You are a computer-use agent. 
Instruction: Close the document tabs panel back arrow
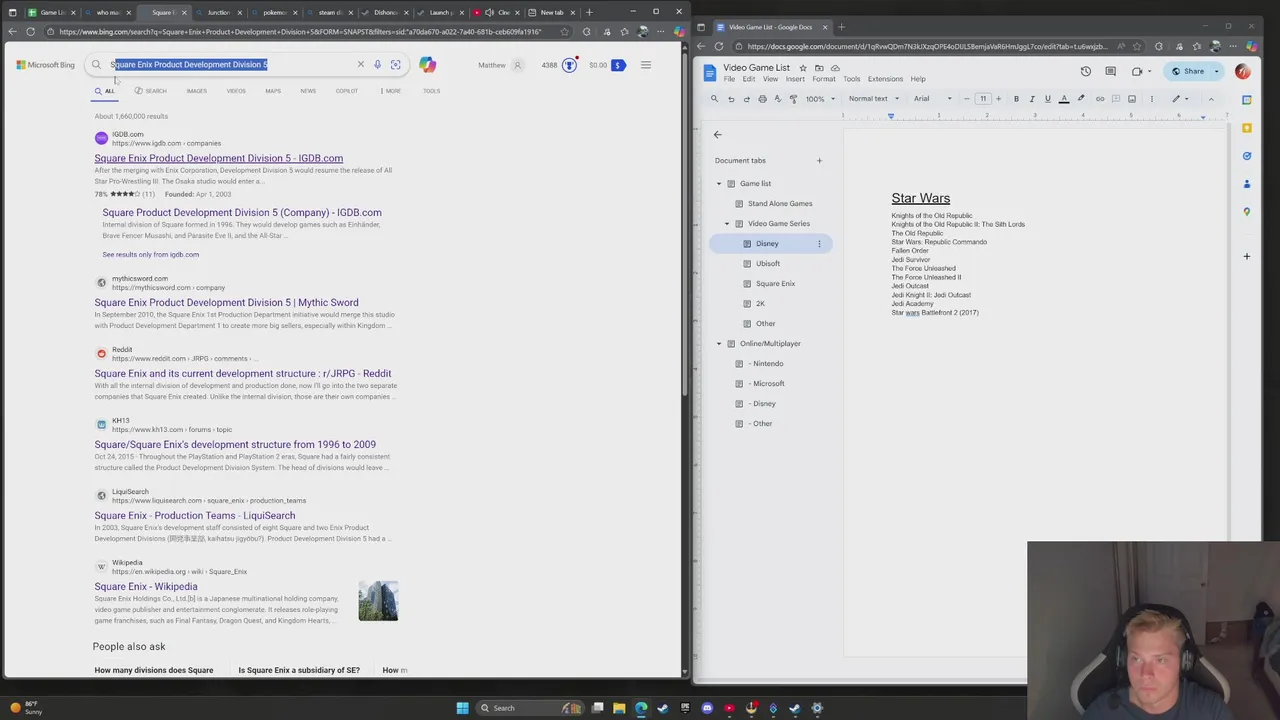[x=717, y=134]
